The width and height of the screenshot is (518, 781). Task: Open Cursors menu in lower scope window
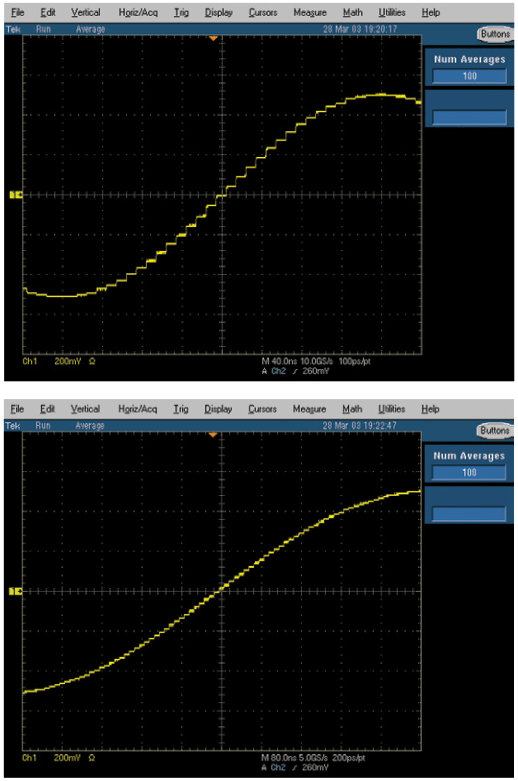pos(262,409)
